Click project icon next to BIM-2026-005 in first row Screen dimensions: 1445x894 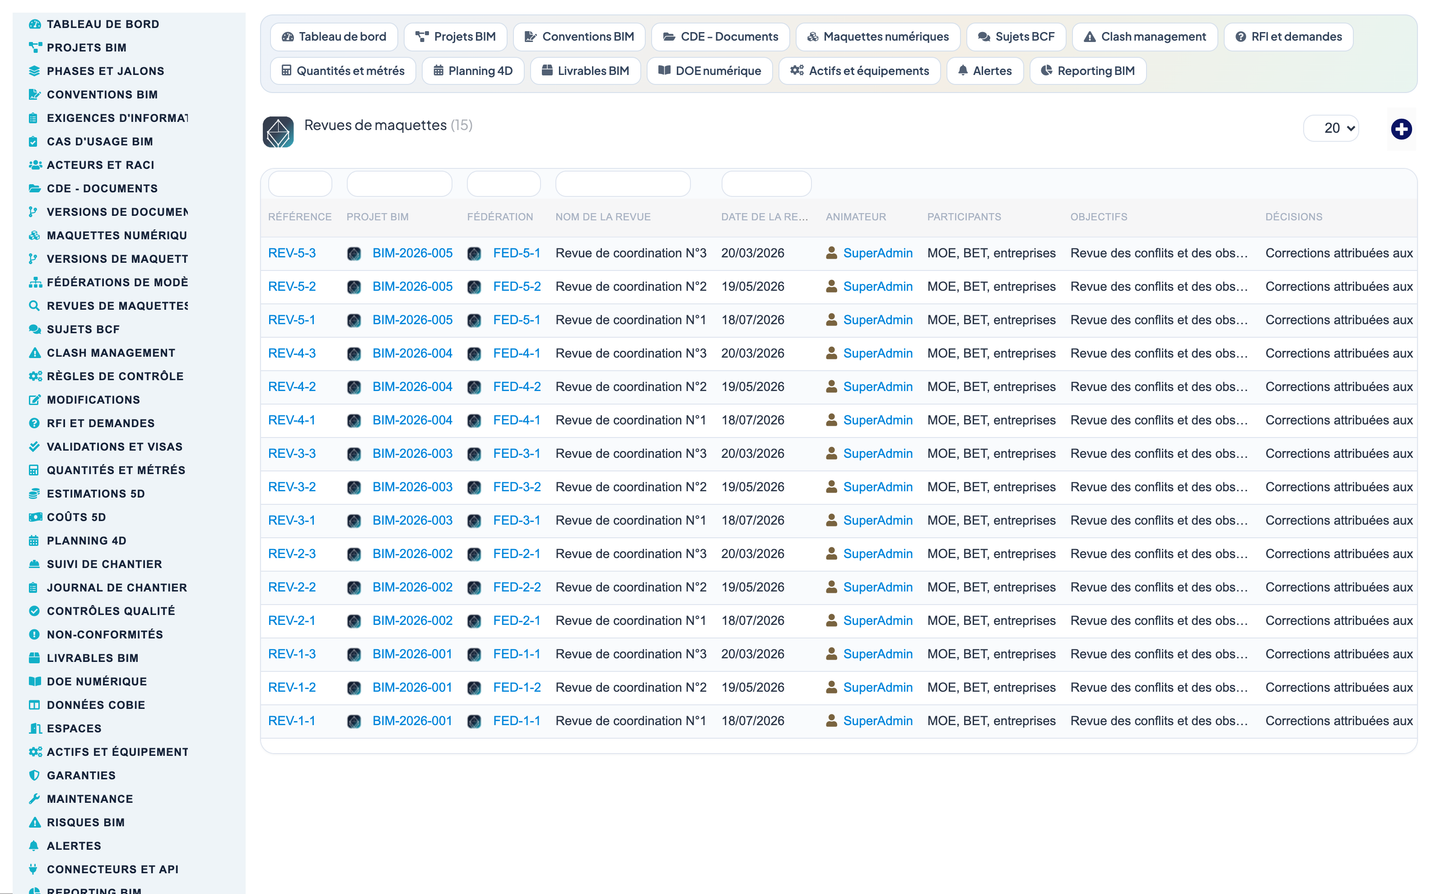[x=354, y=254]
